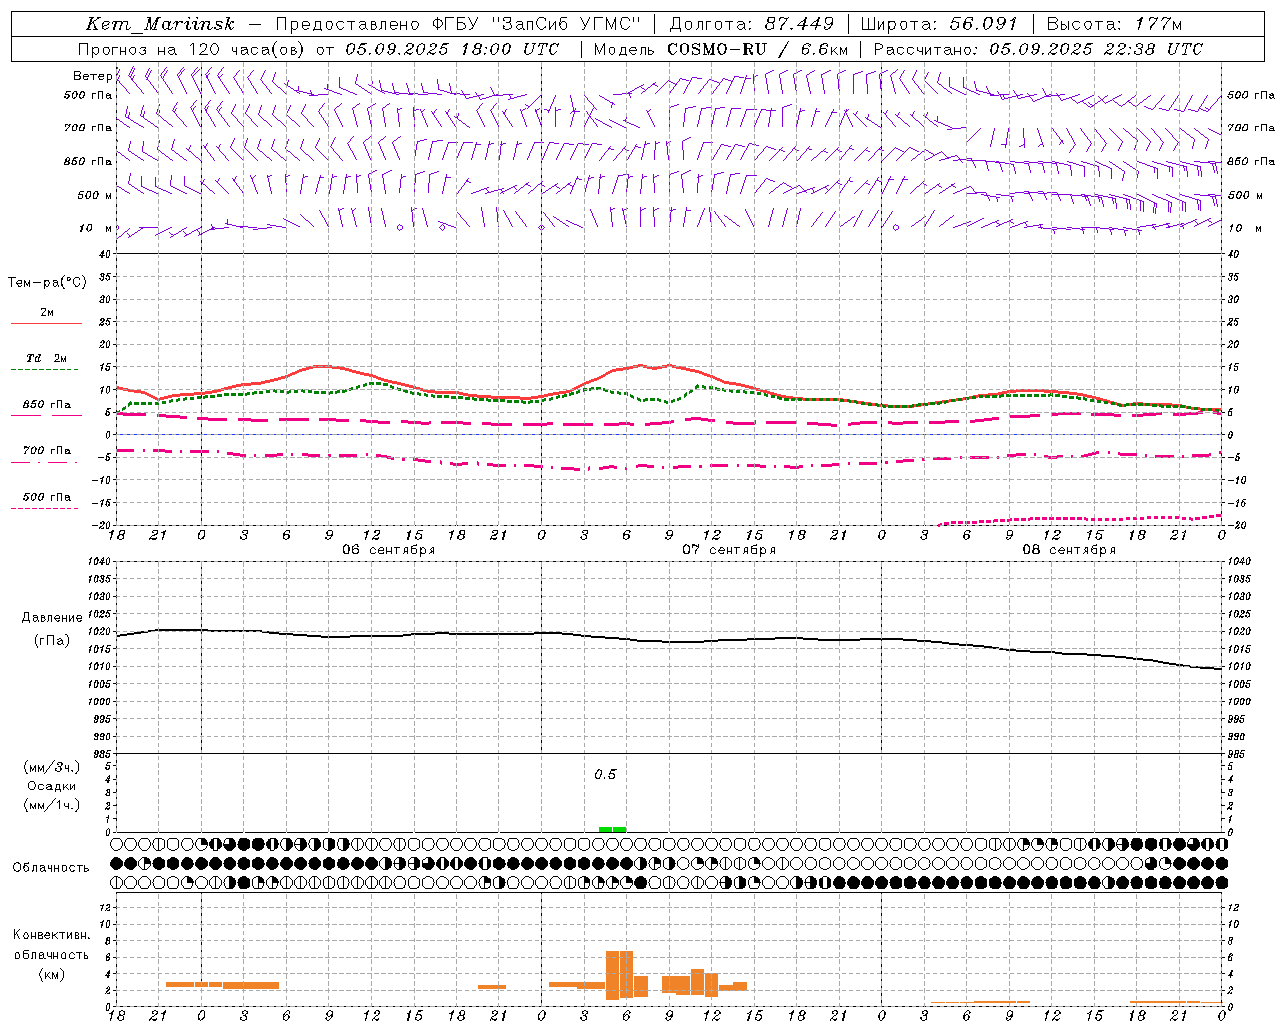The width and height of the screenshot is (1280, 1024).
Task: Click the Широта: 56.091 field
Action: (939, 24)
